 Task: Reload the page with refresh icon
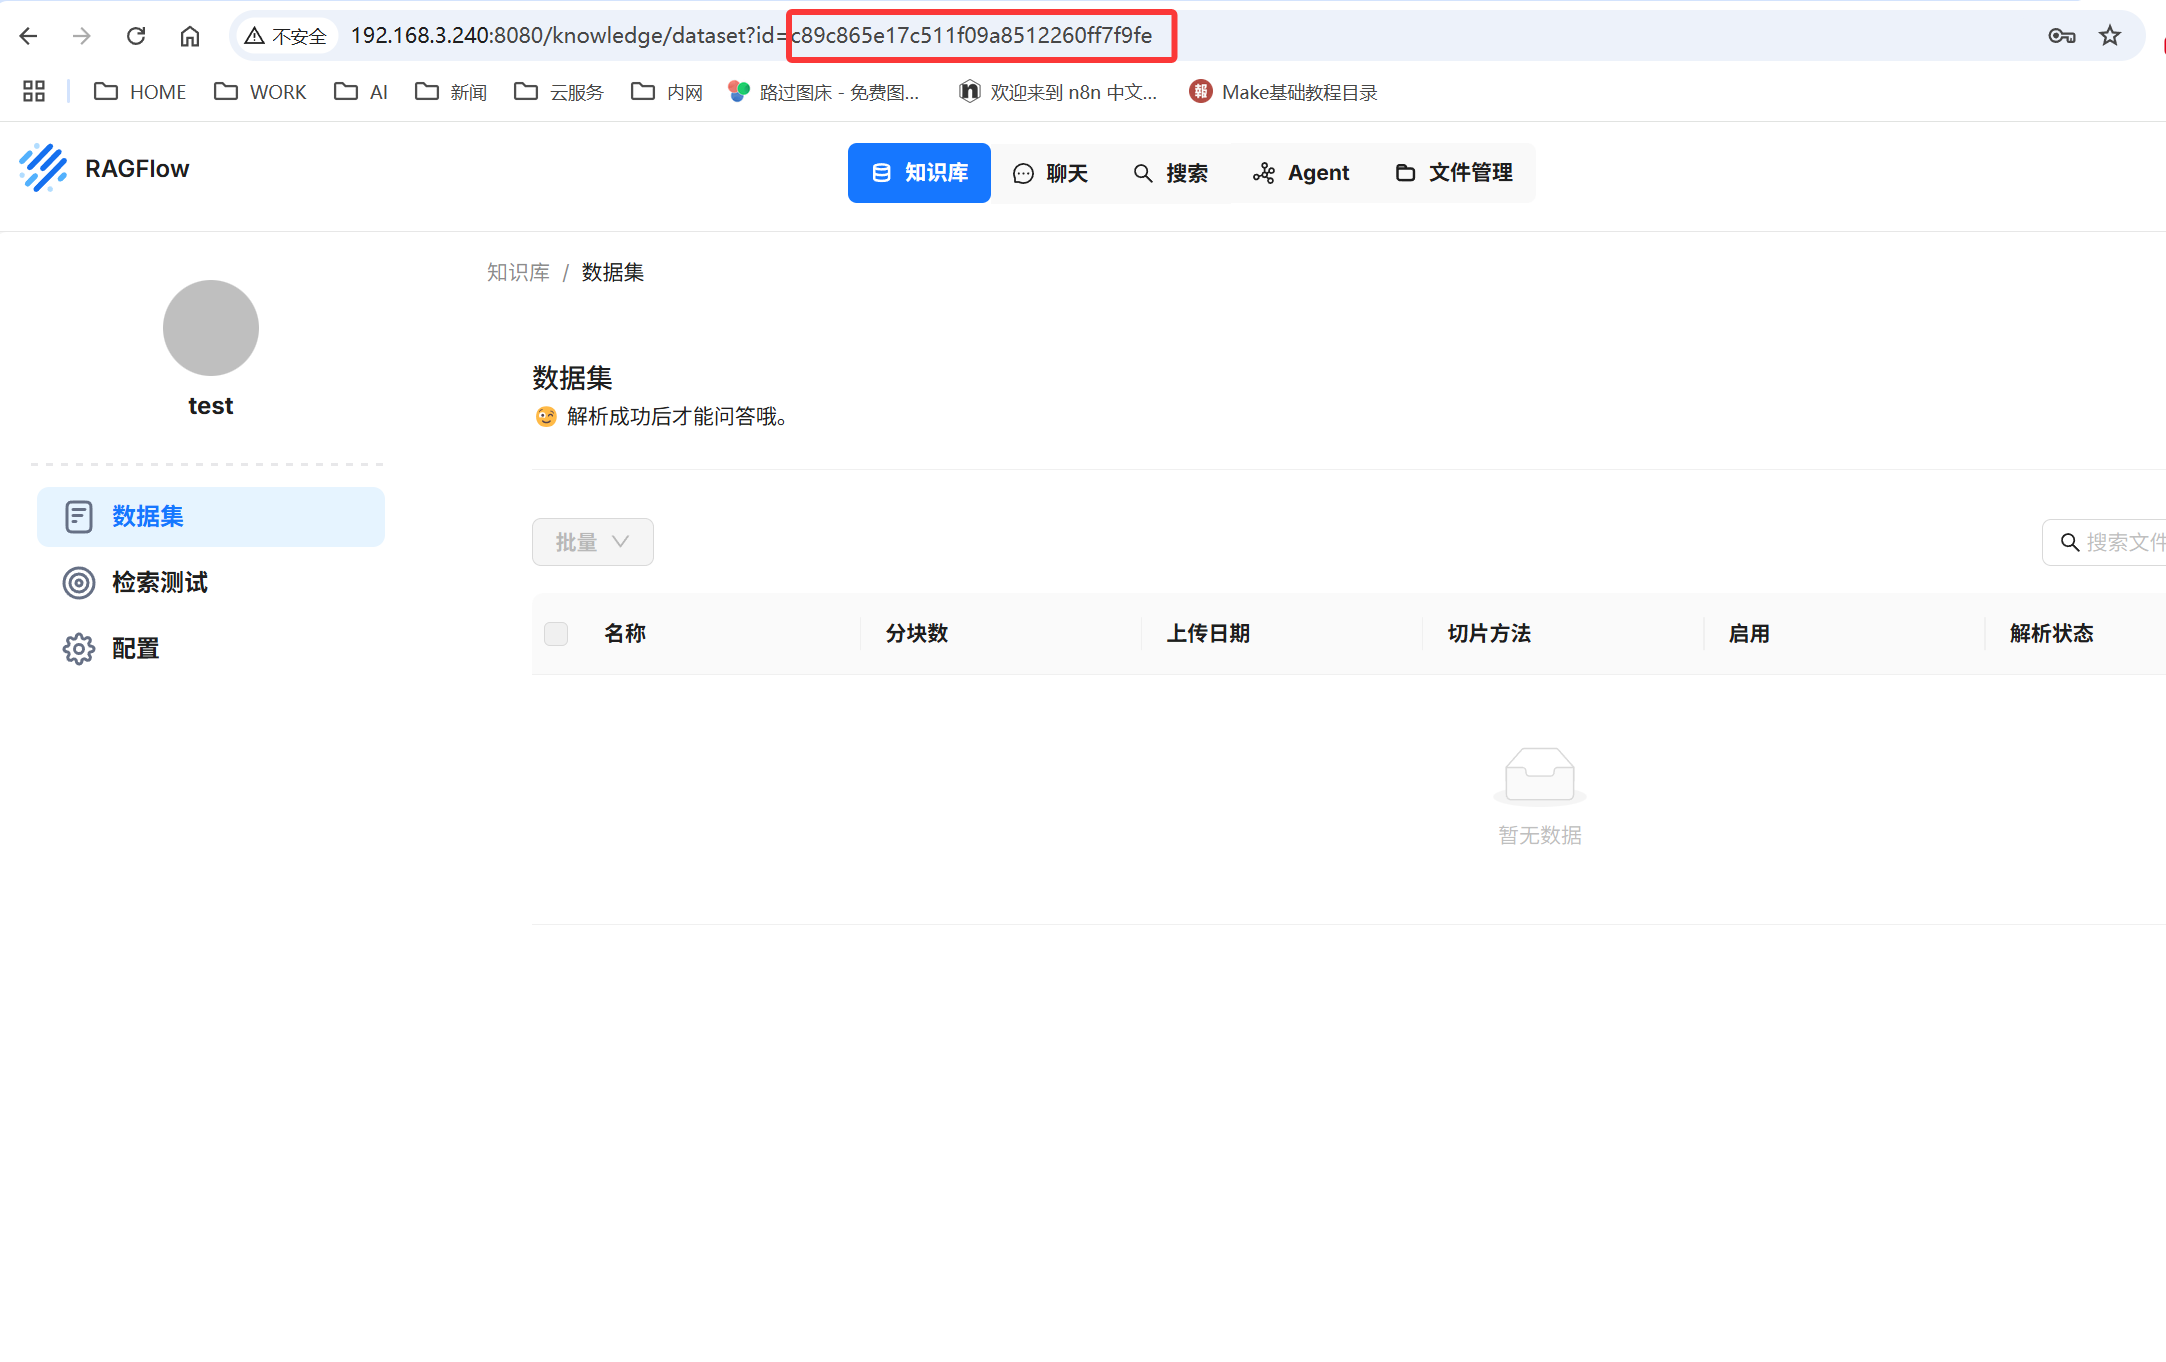[x=136, y=35]
